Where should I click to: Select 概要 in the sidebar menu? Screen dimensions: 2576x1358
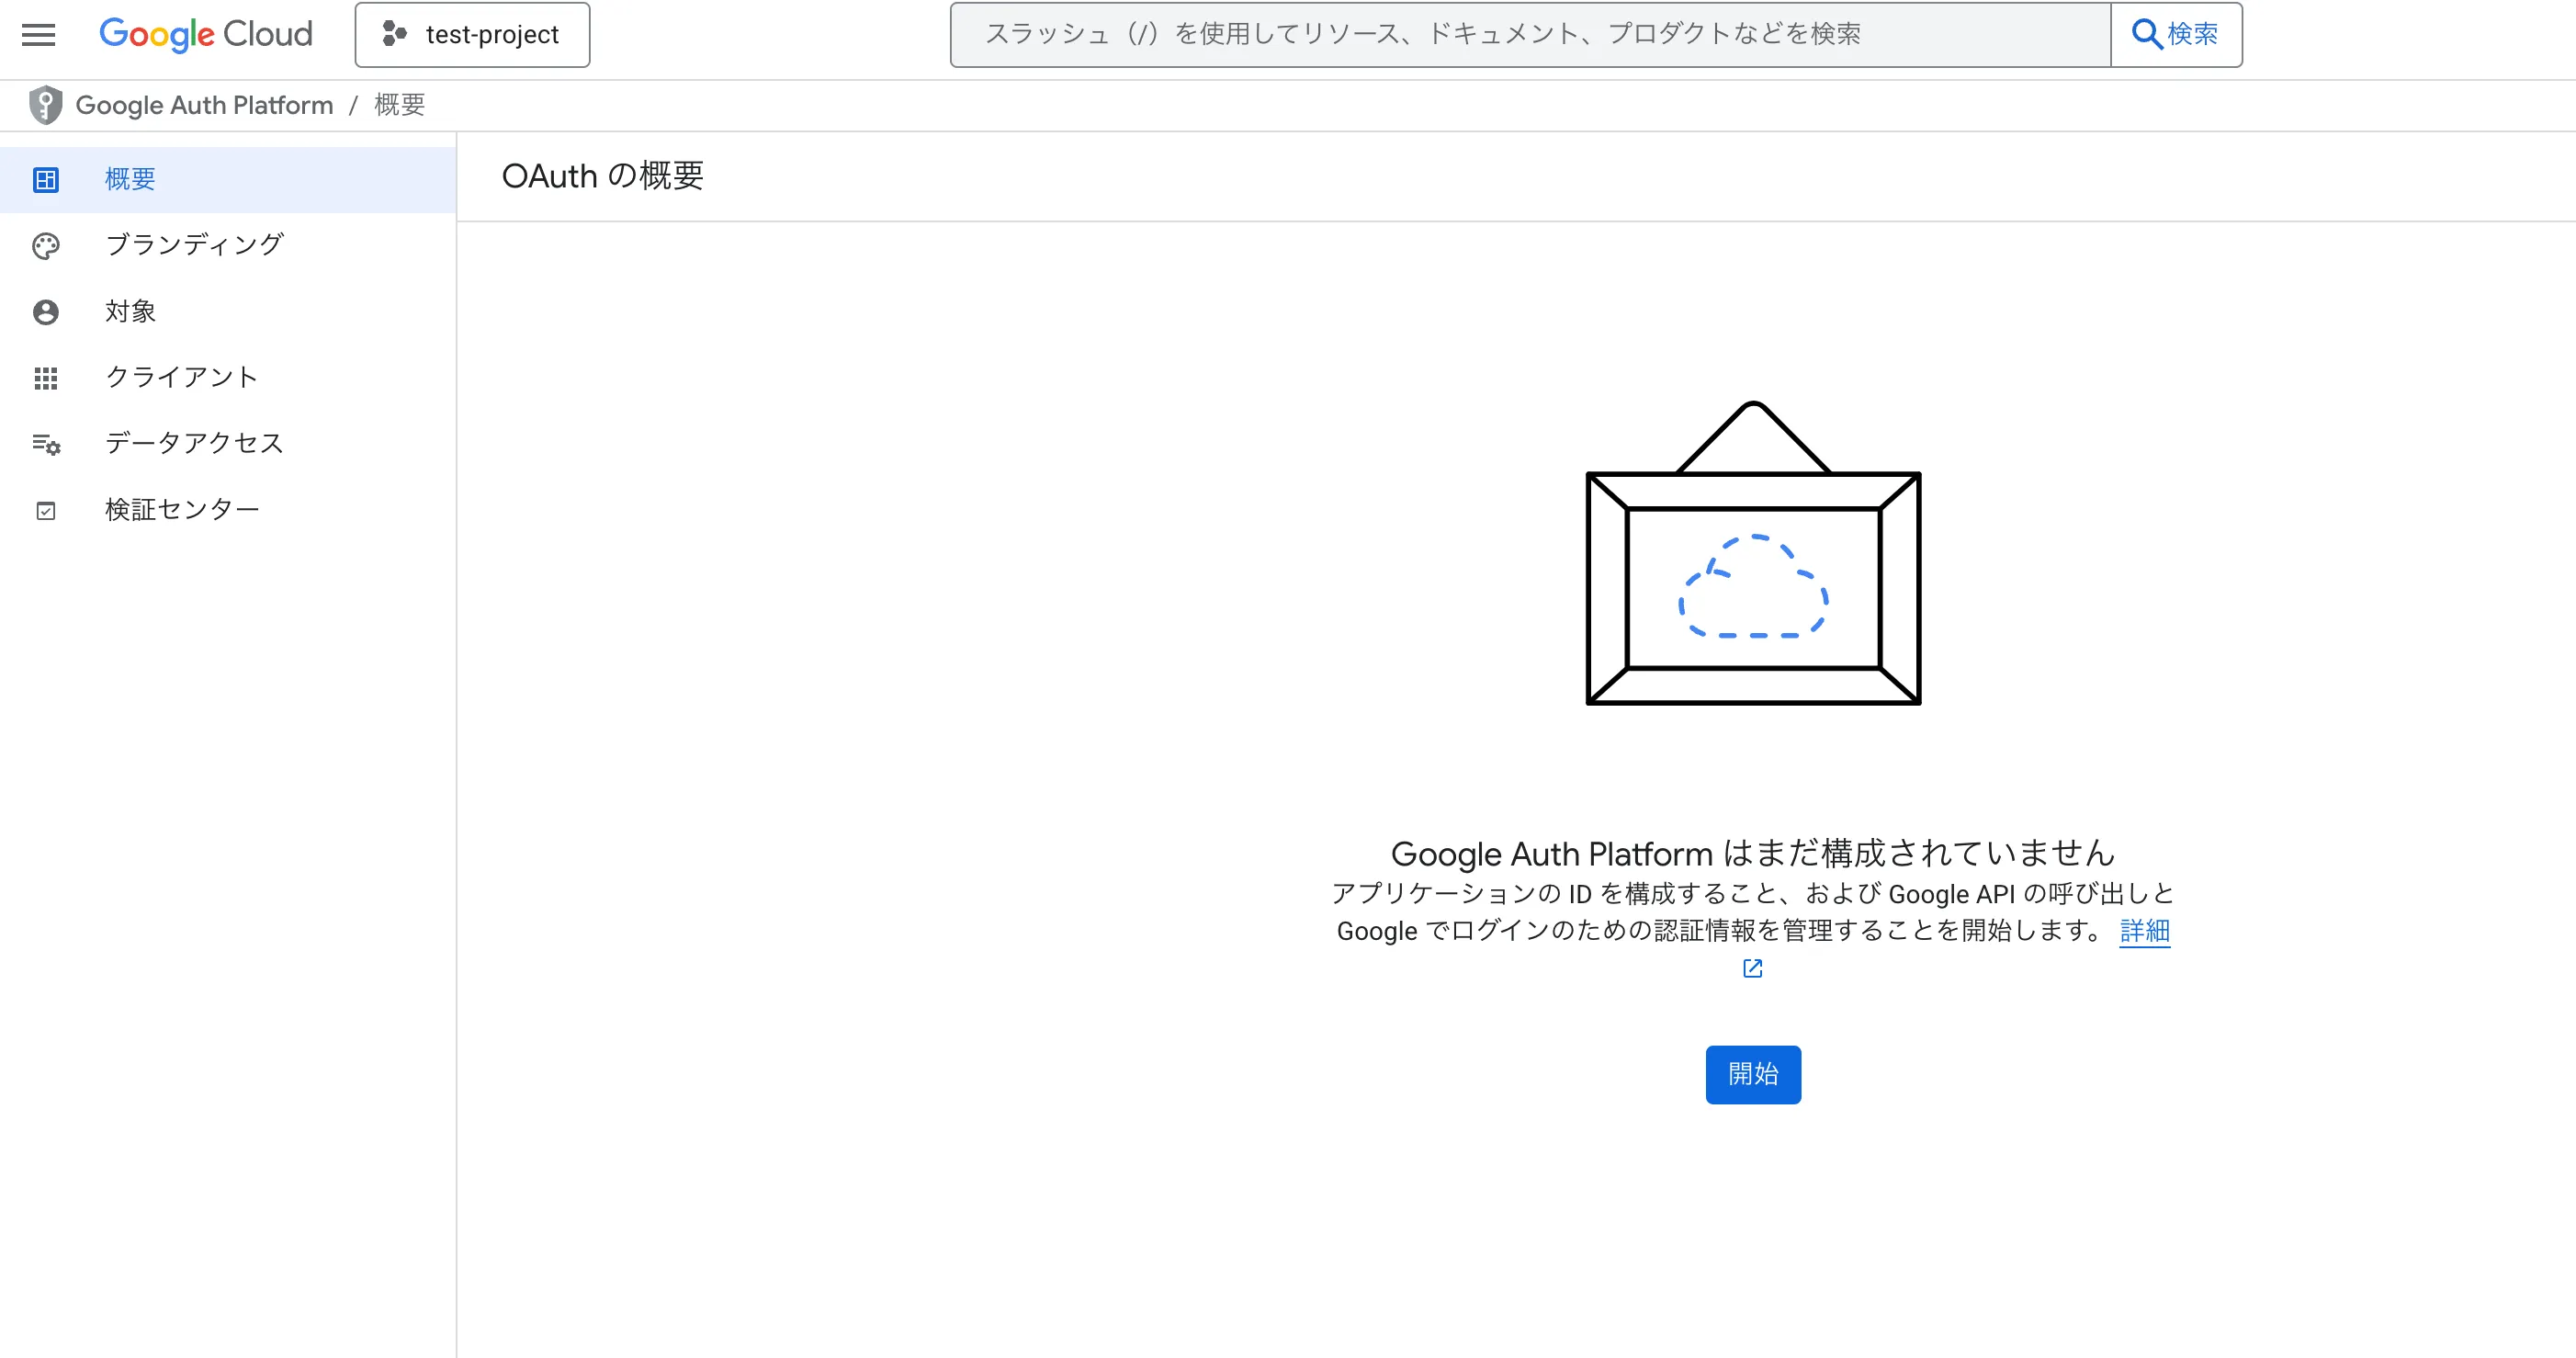pos(130,179)
